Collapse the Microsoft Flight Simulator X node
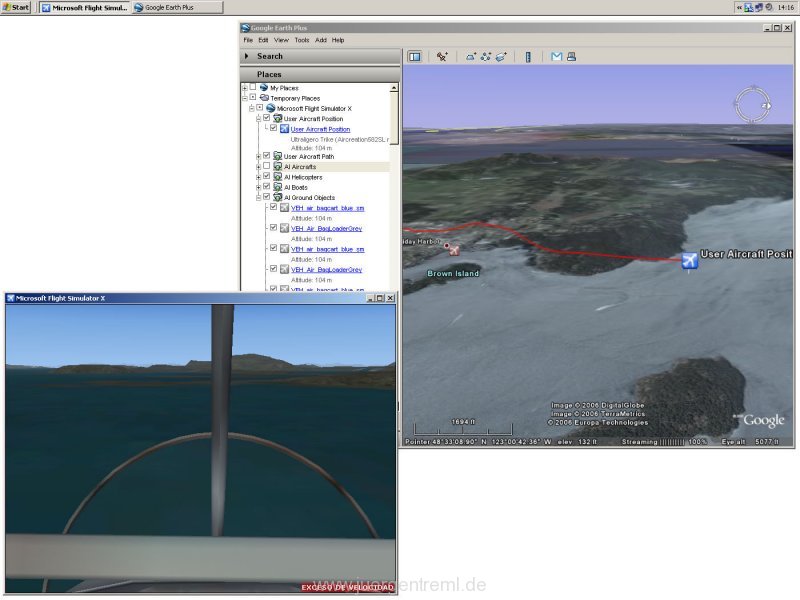 (x=252, y=109)
